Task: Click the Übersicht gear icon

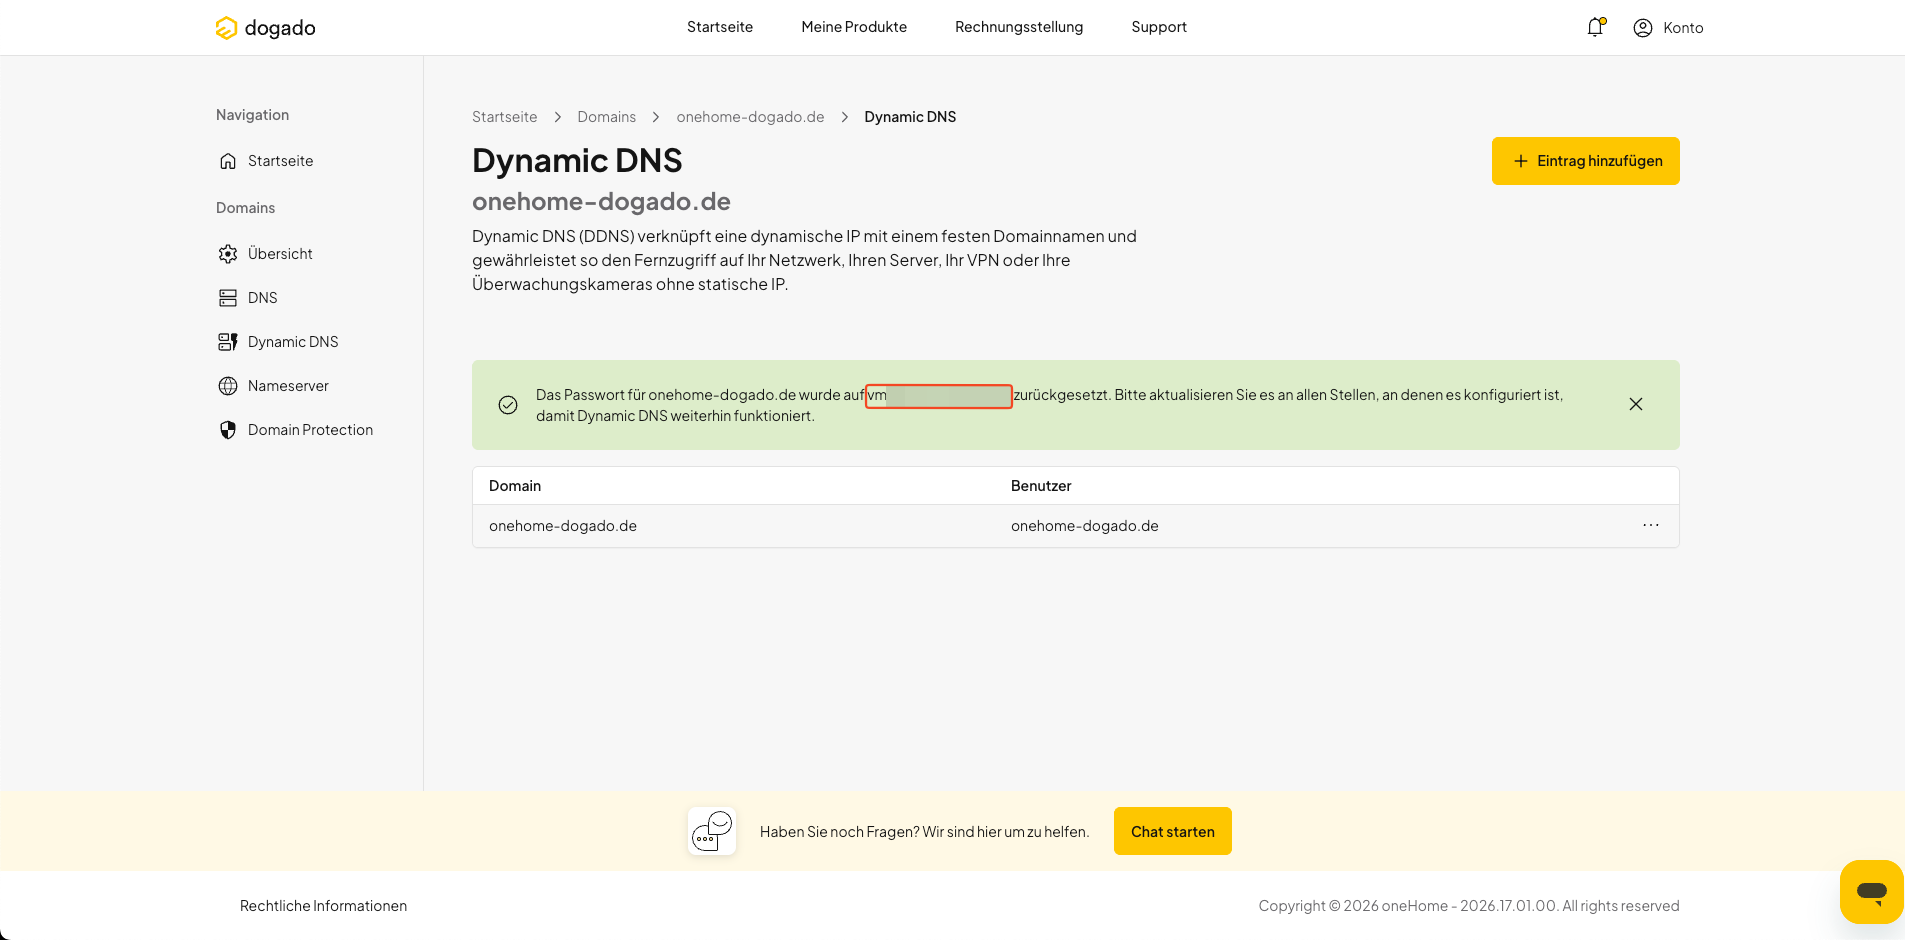Action: [228, 254]
